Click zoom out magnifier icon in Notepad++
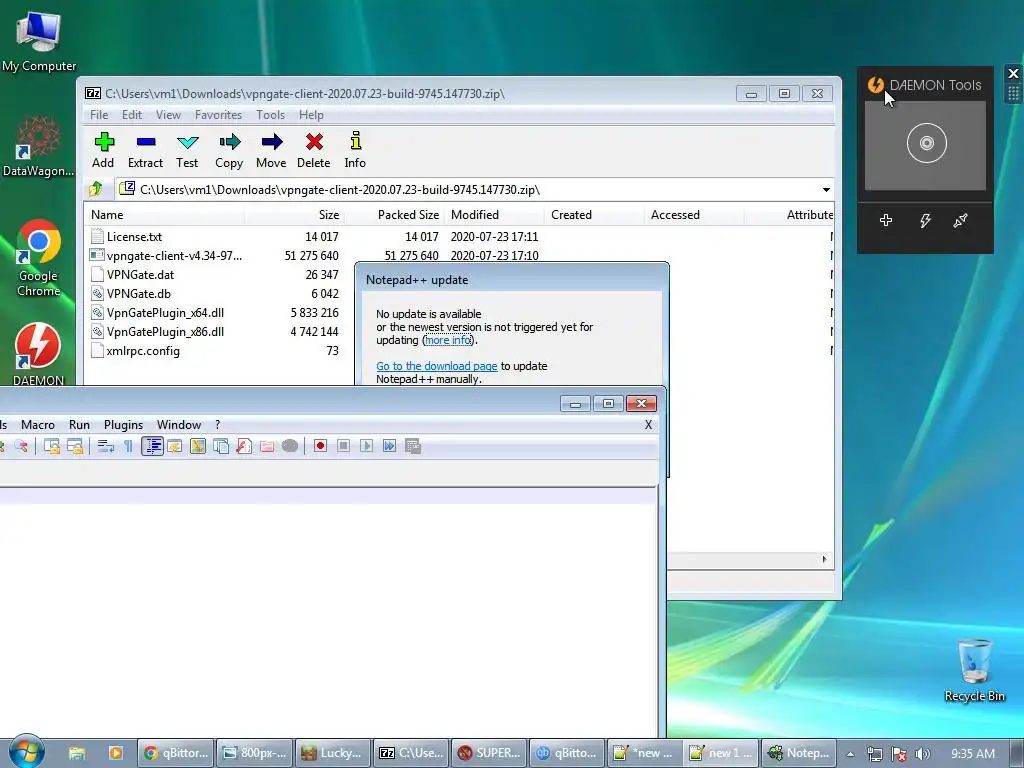Screen dimensions: 1024x768 pos(22,446)
